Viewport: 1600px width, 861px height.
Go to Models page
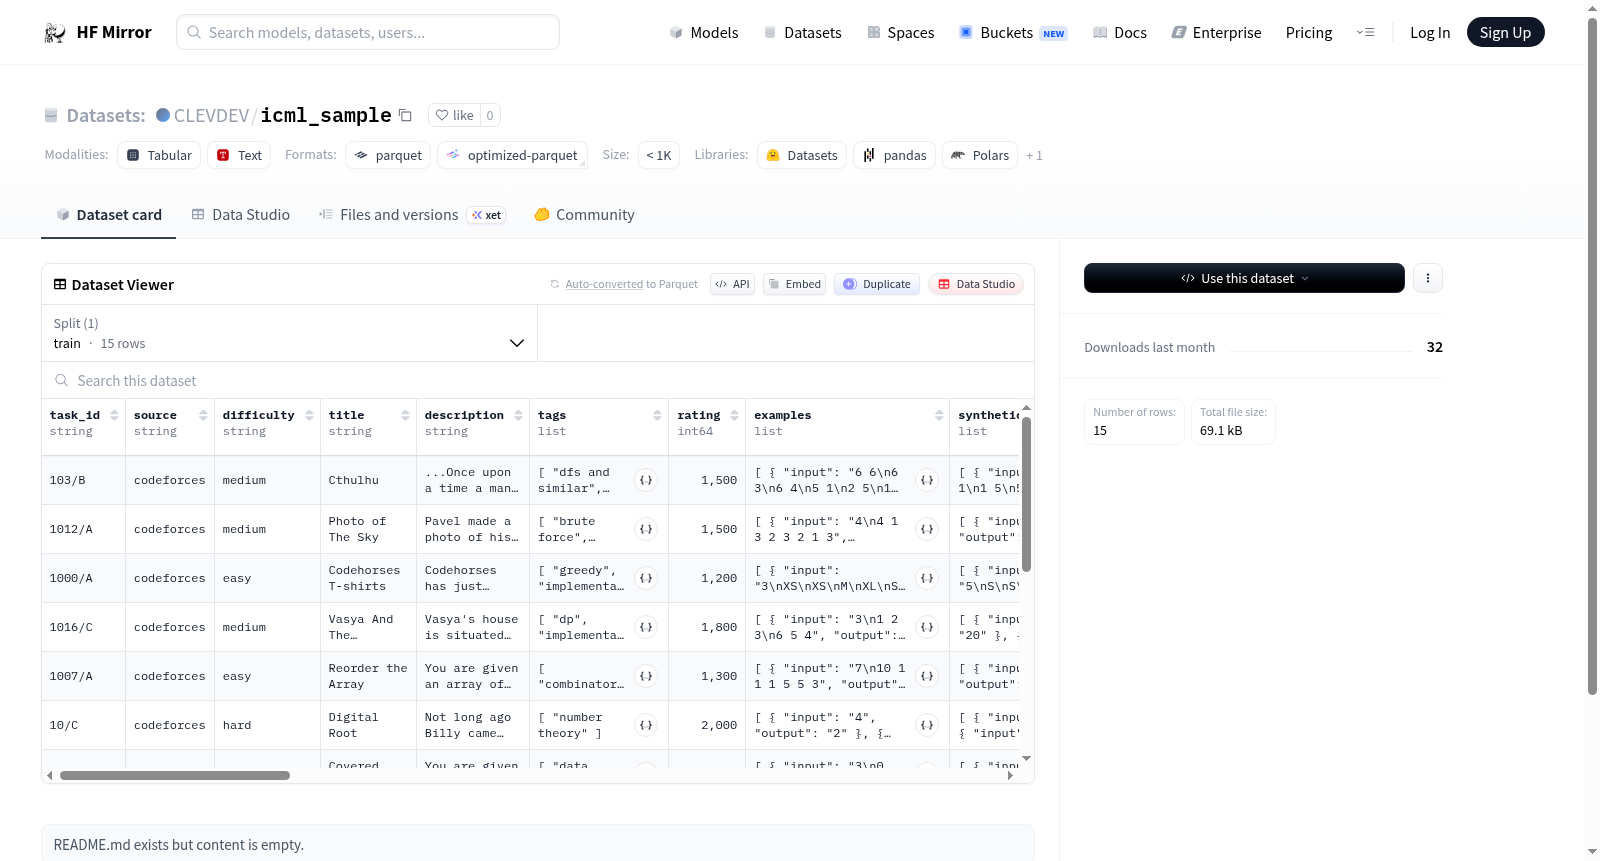coord(704,32)
